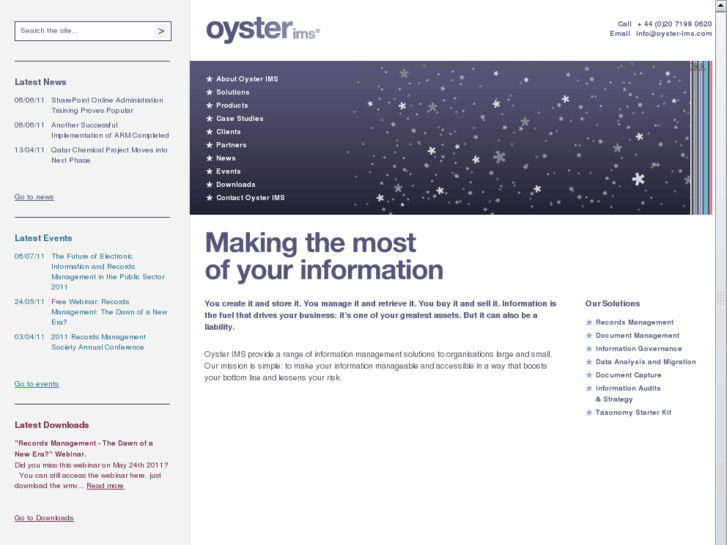Click the Latest News heading
727x545 pixels.
40,82
